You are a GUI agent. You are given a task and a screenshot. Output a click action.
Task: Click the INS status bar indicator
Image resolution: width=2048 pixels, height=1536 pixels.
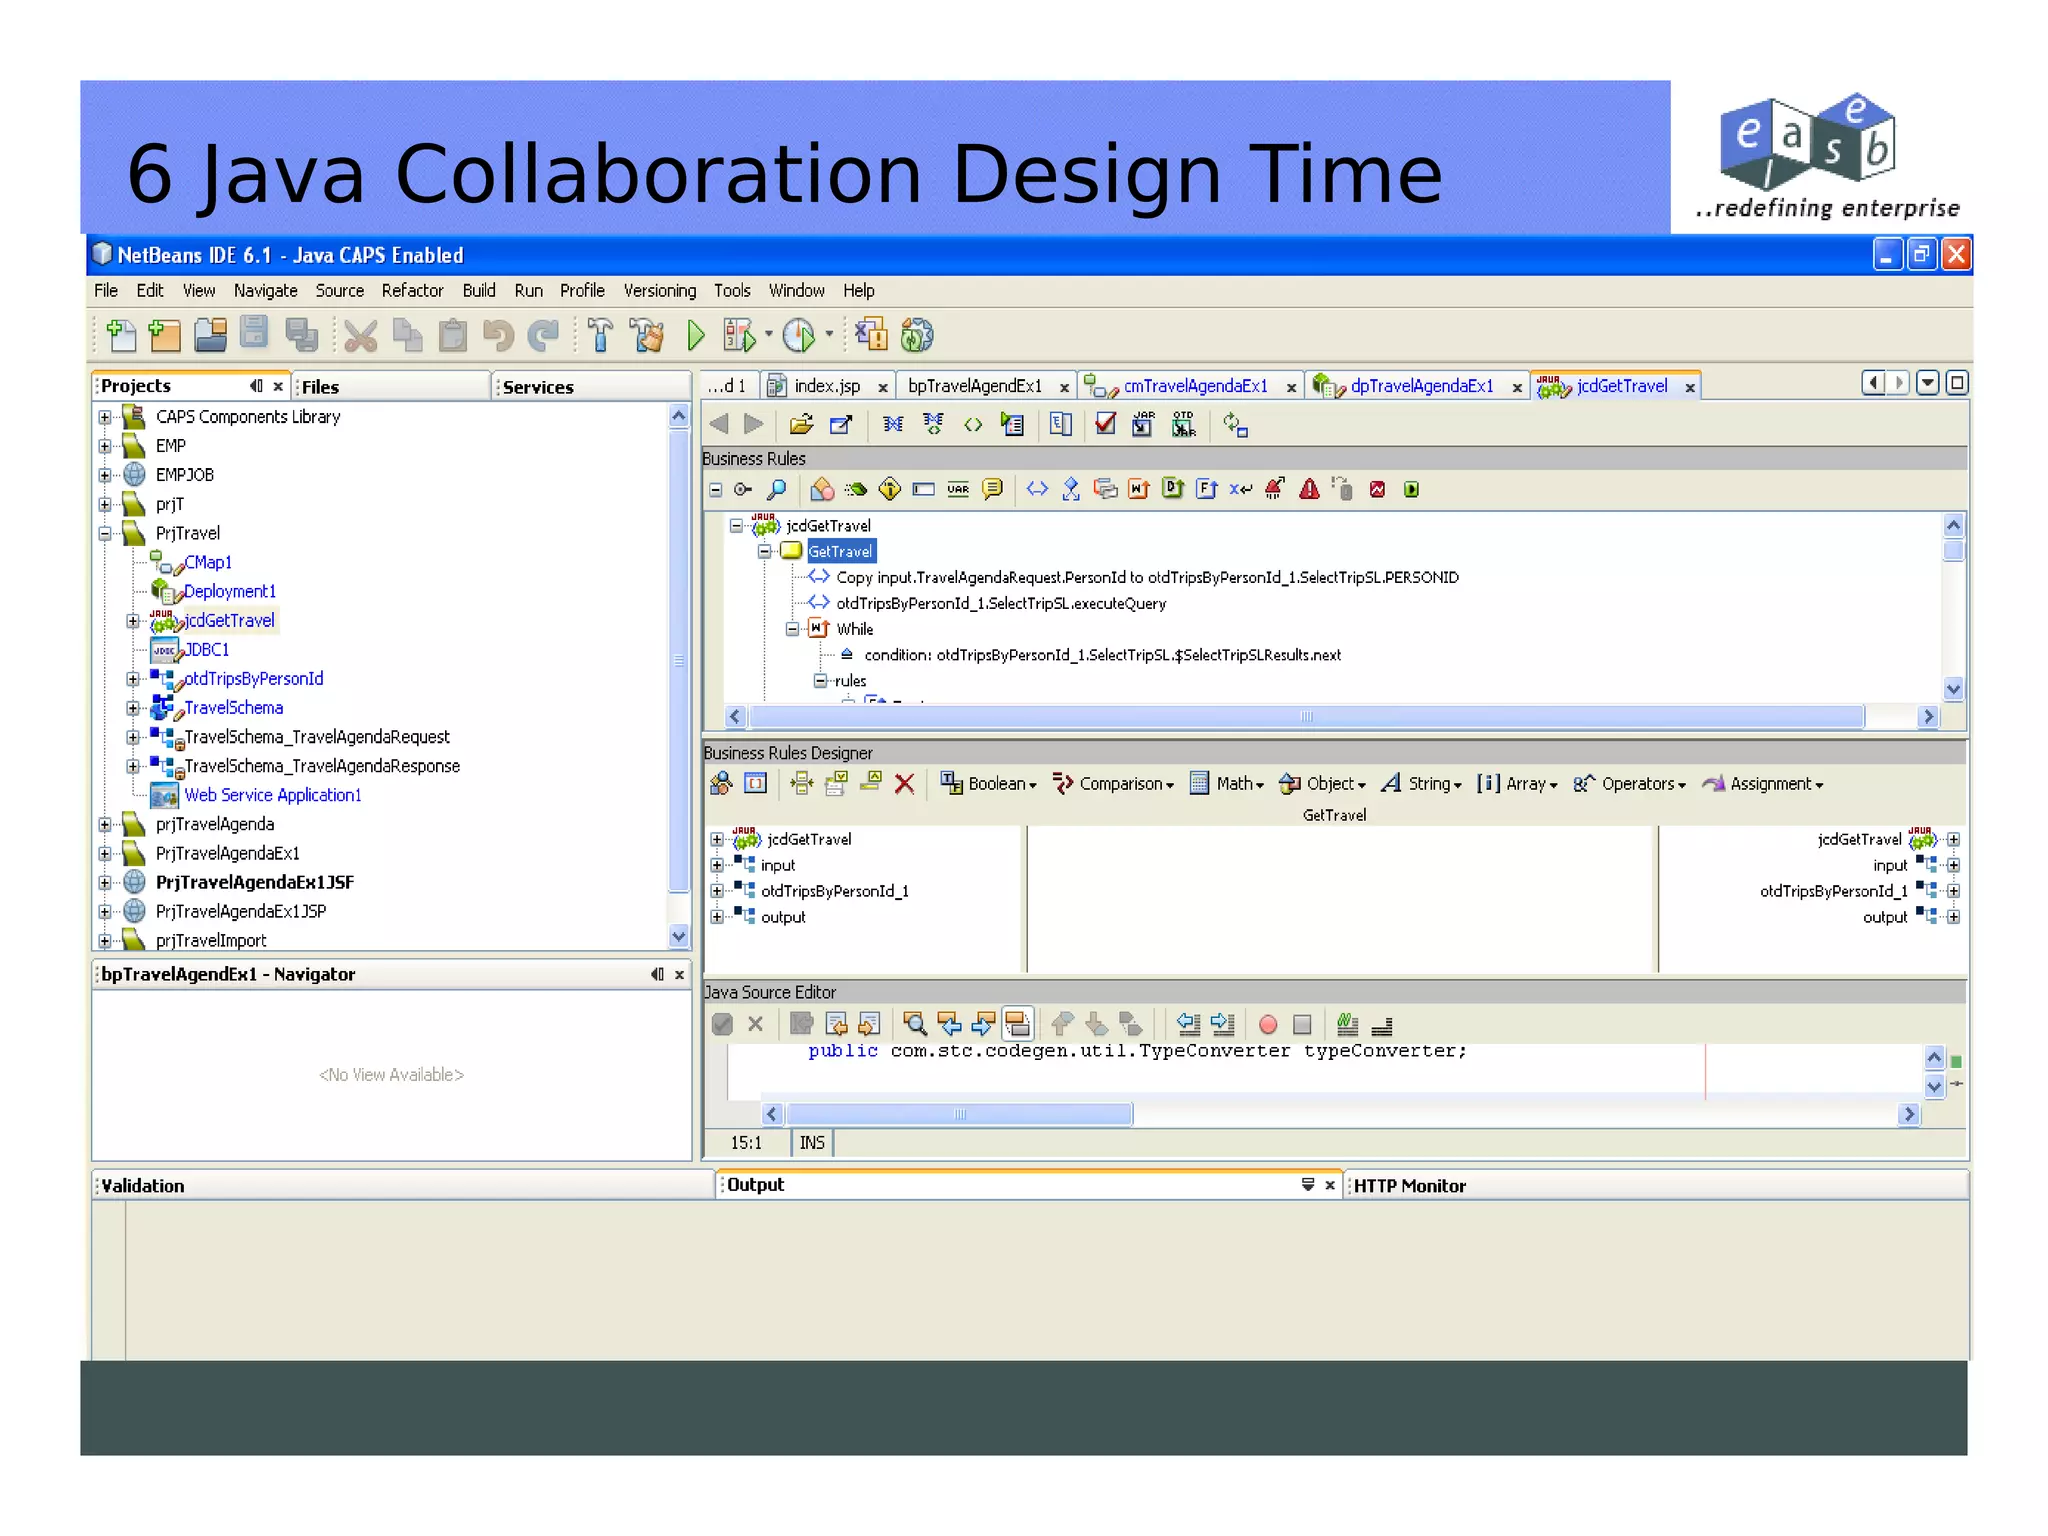812,1143
